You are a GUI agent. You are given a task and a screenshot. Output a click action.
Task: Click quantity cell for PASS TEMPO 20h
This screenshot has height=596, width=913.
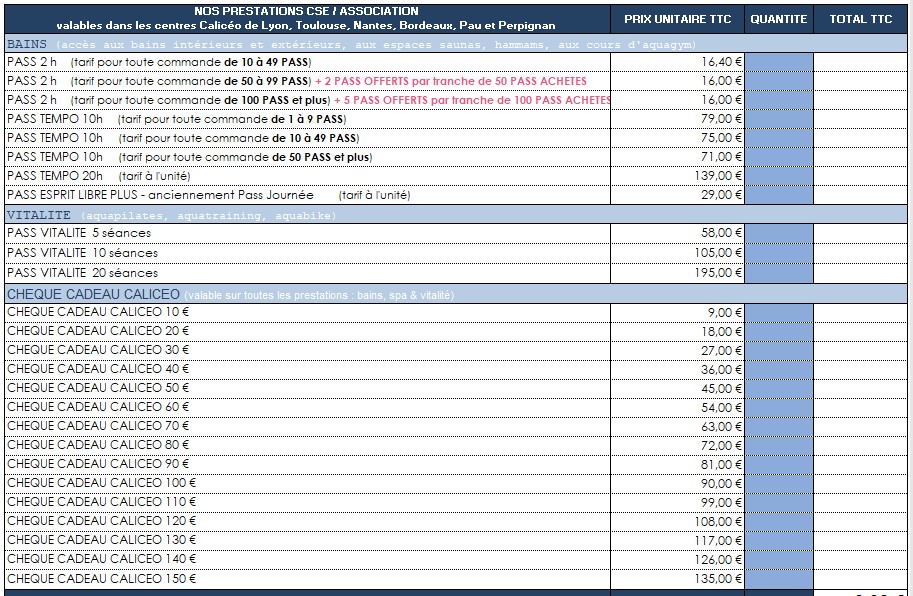779,176
